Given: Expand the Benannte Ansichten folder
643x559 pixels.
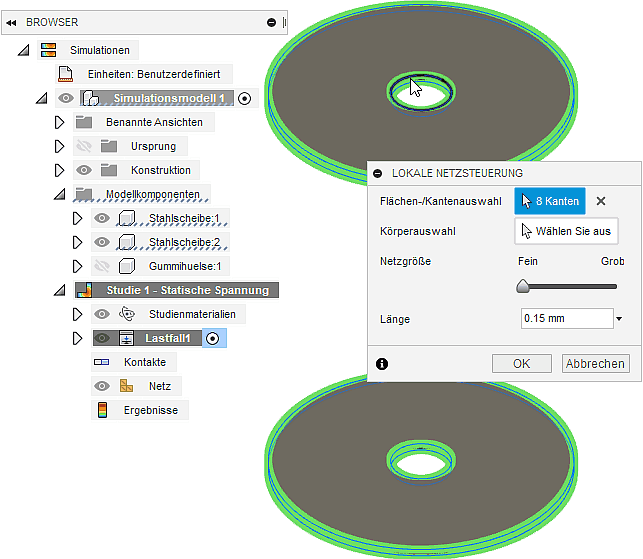Looking at the screenshot, I should [59, 122].
